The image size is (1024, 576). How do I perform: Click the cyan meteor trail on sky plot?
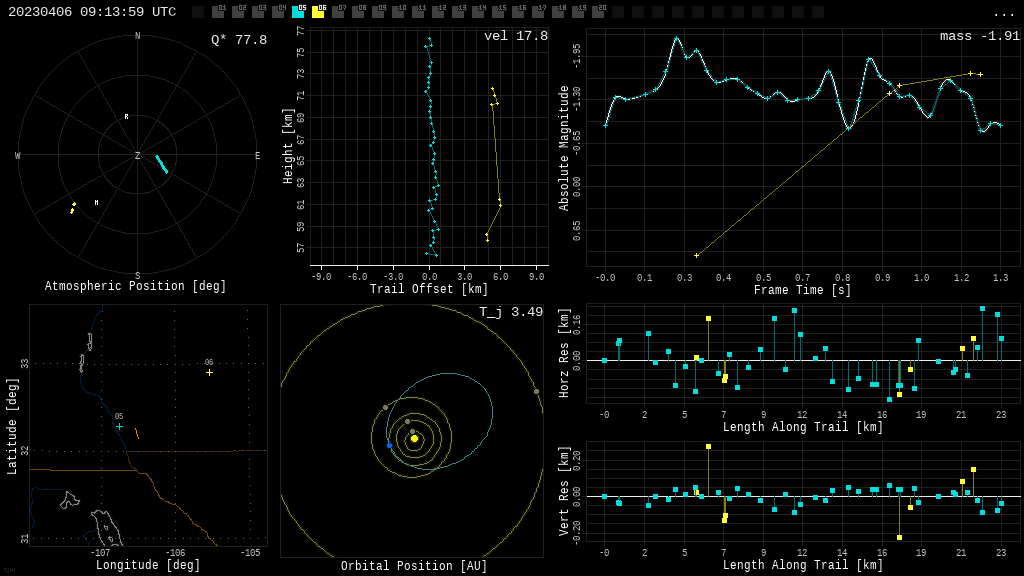click(161, 164)
